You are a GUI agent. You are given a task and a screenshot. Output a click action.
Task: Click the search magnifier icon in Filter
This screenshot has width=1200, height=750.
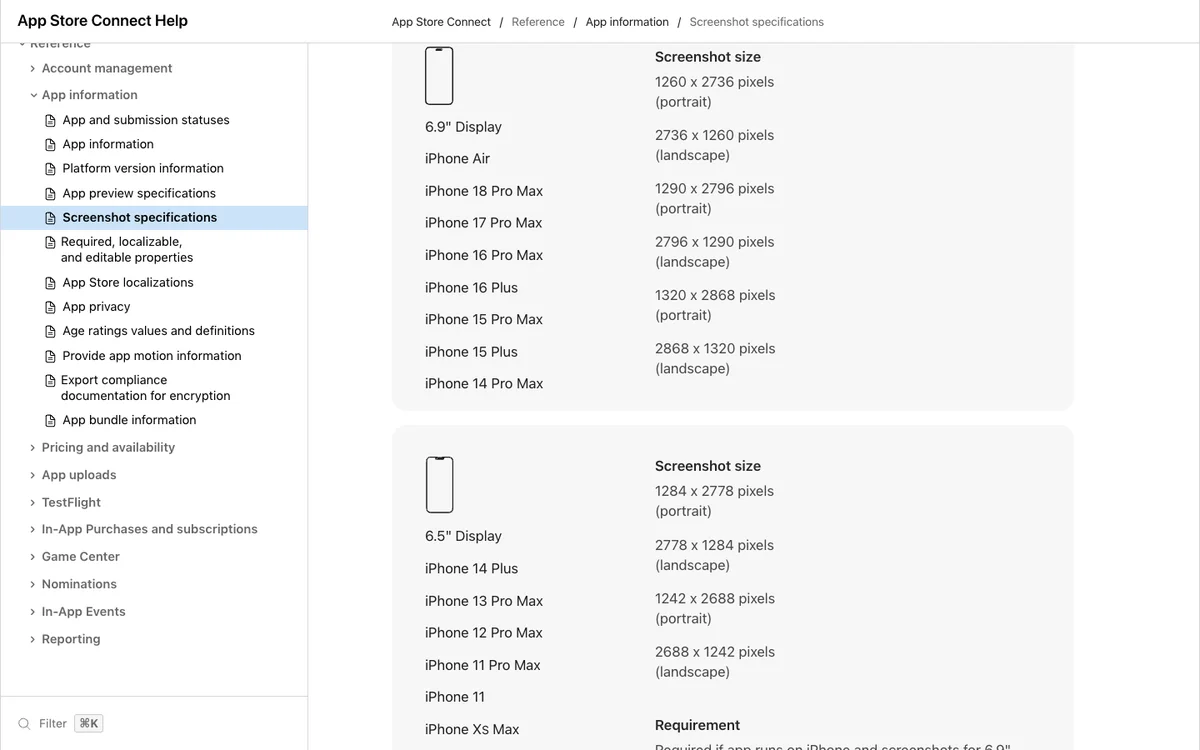[24, 724]
